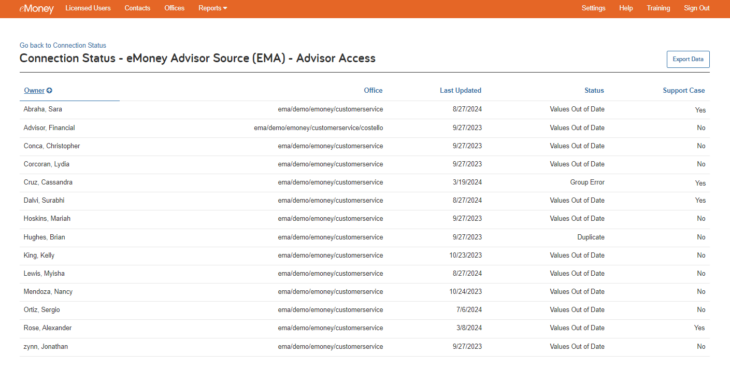Click the sort arrow icon beside Owner

click(x=49, y=90)
